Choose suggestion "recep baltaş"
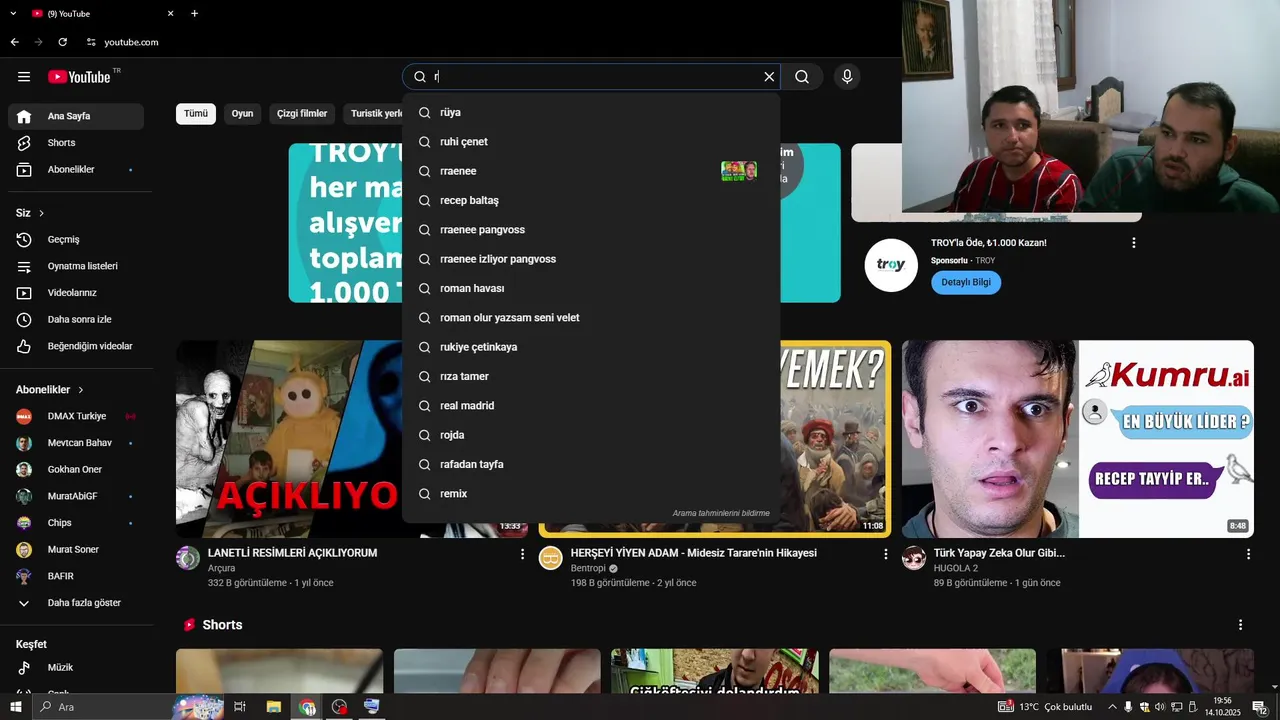The image size is (1280, 720). pos(591,201)
